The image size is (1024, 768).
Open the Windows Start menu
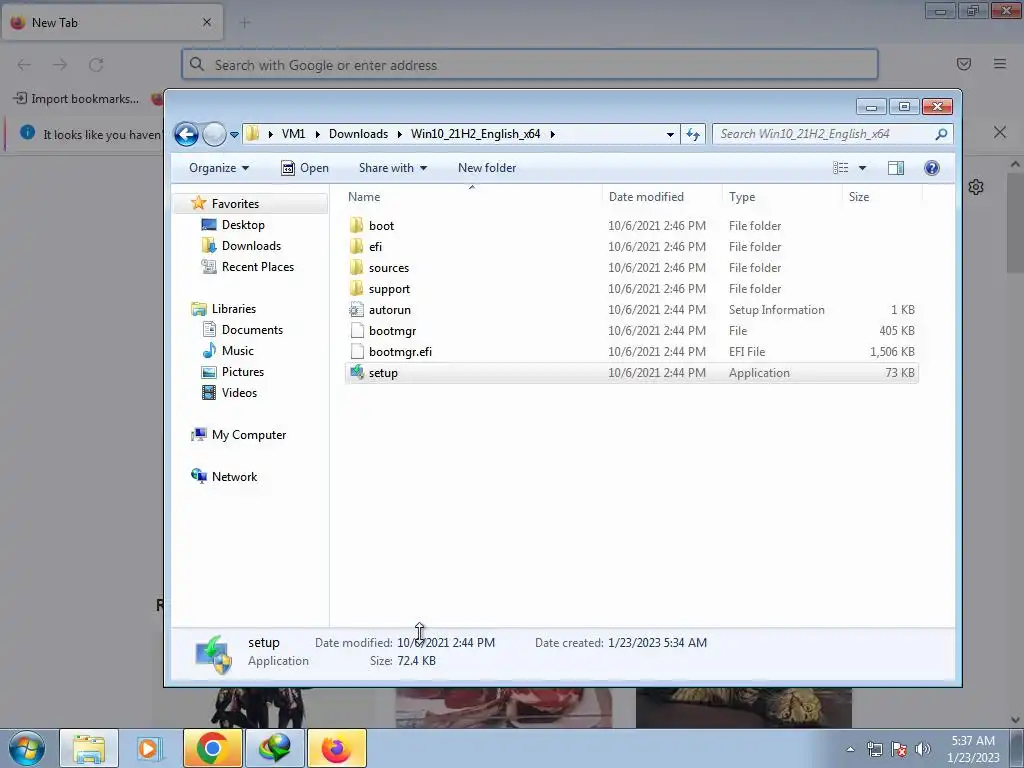tap(27, 748)
